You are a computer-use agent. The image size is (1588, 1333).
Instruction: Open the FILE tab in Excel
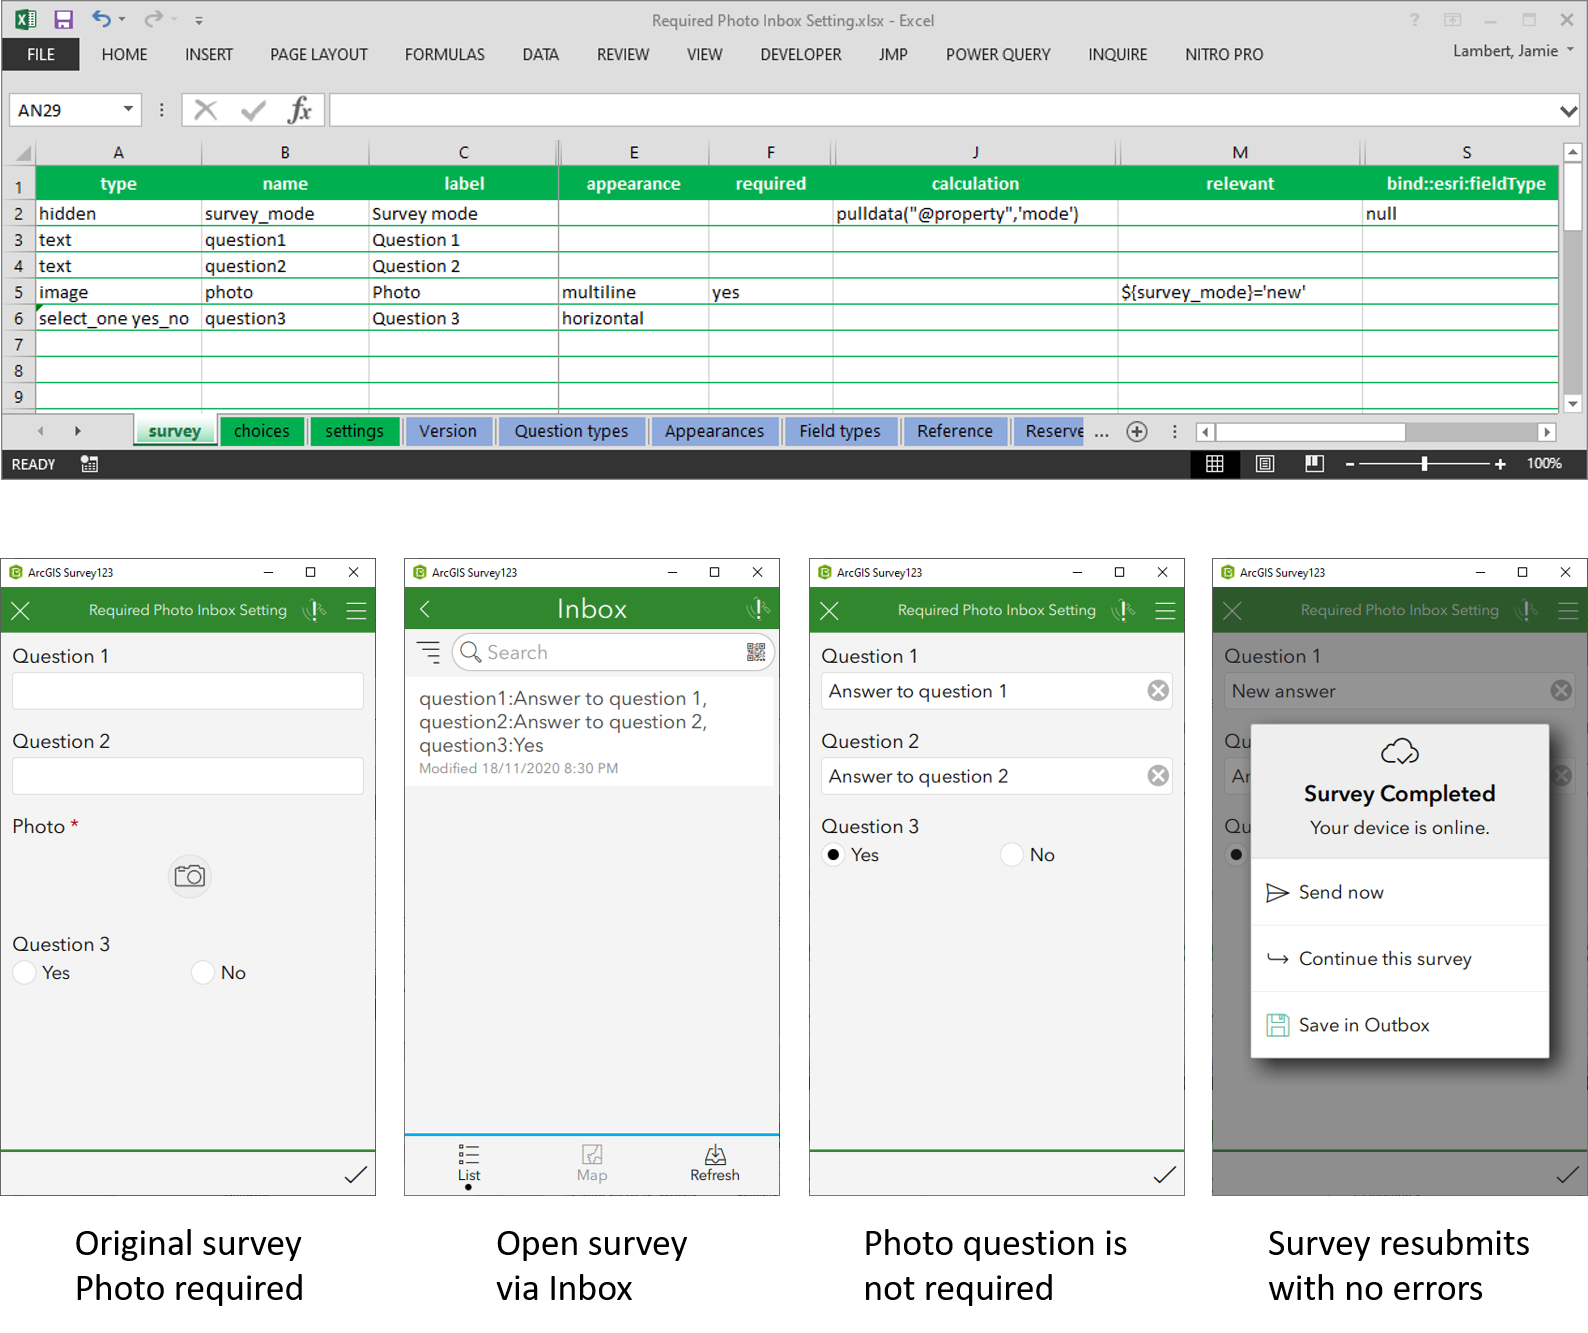[41, 55]
